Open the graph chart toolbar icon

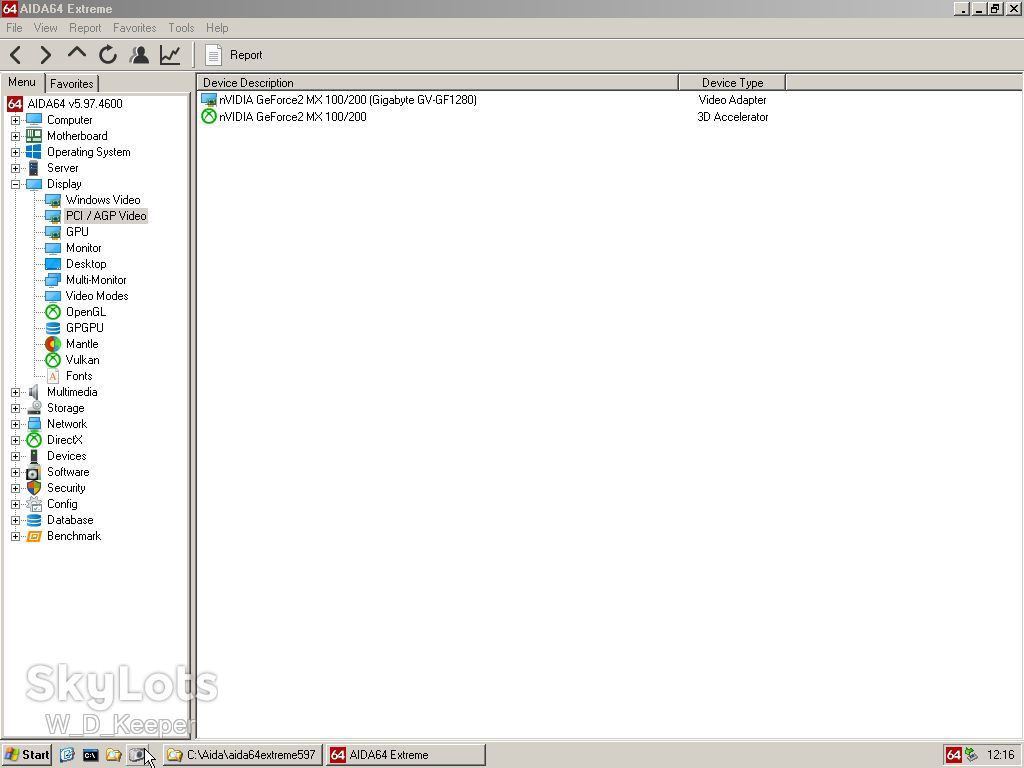pyautogui.click(x=170, y=55)
